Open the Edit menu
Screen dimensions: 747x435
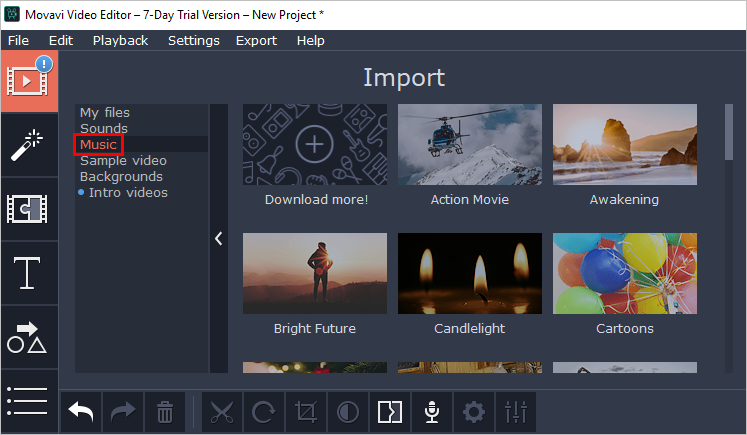(61, 40)
